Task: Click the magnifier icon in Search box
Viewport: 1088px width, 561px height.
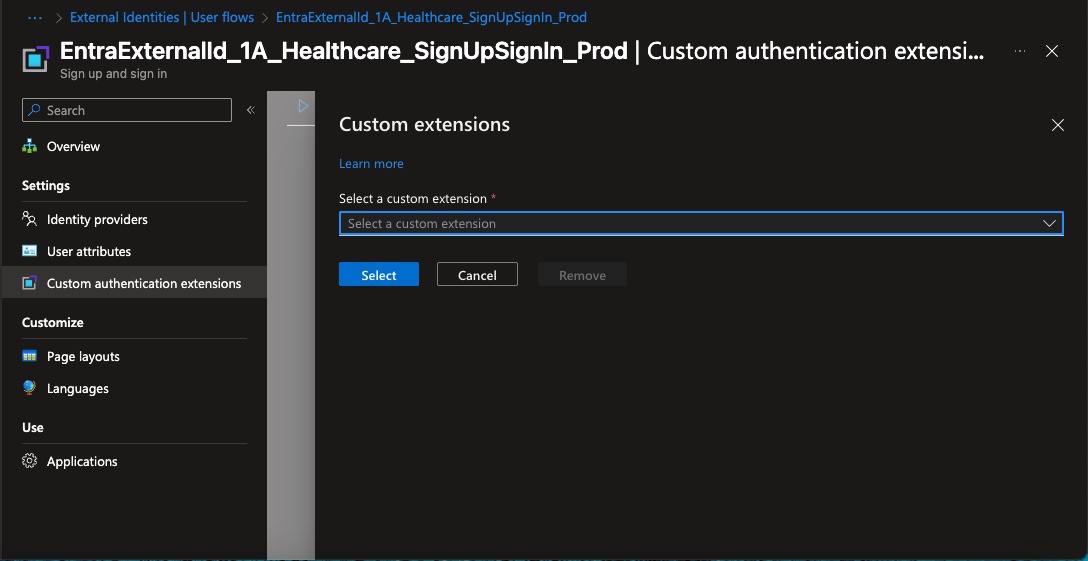Action: tap(35, 110)
